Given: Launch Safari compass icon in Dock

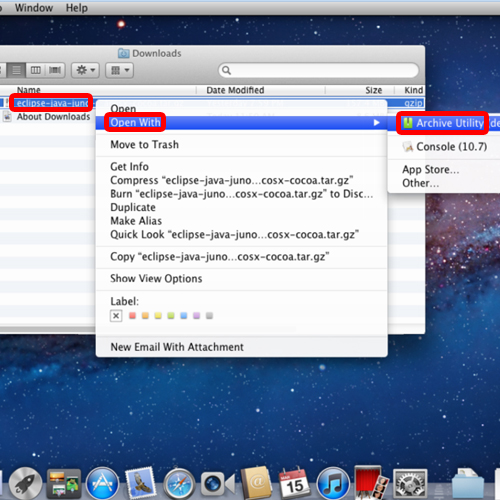Looking at the screenshot, I should click(x=179, y=484).
